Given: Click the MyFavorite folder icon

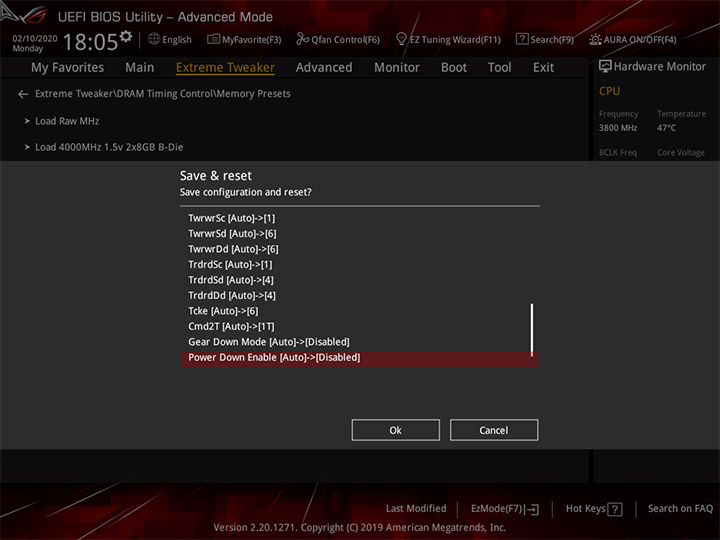Looking at the screenshot, I should click(x=214, y=39).
